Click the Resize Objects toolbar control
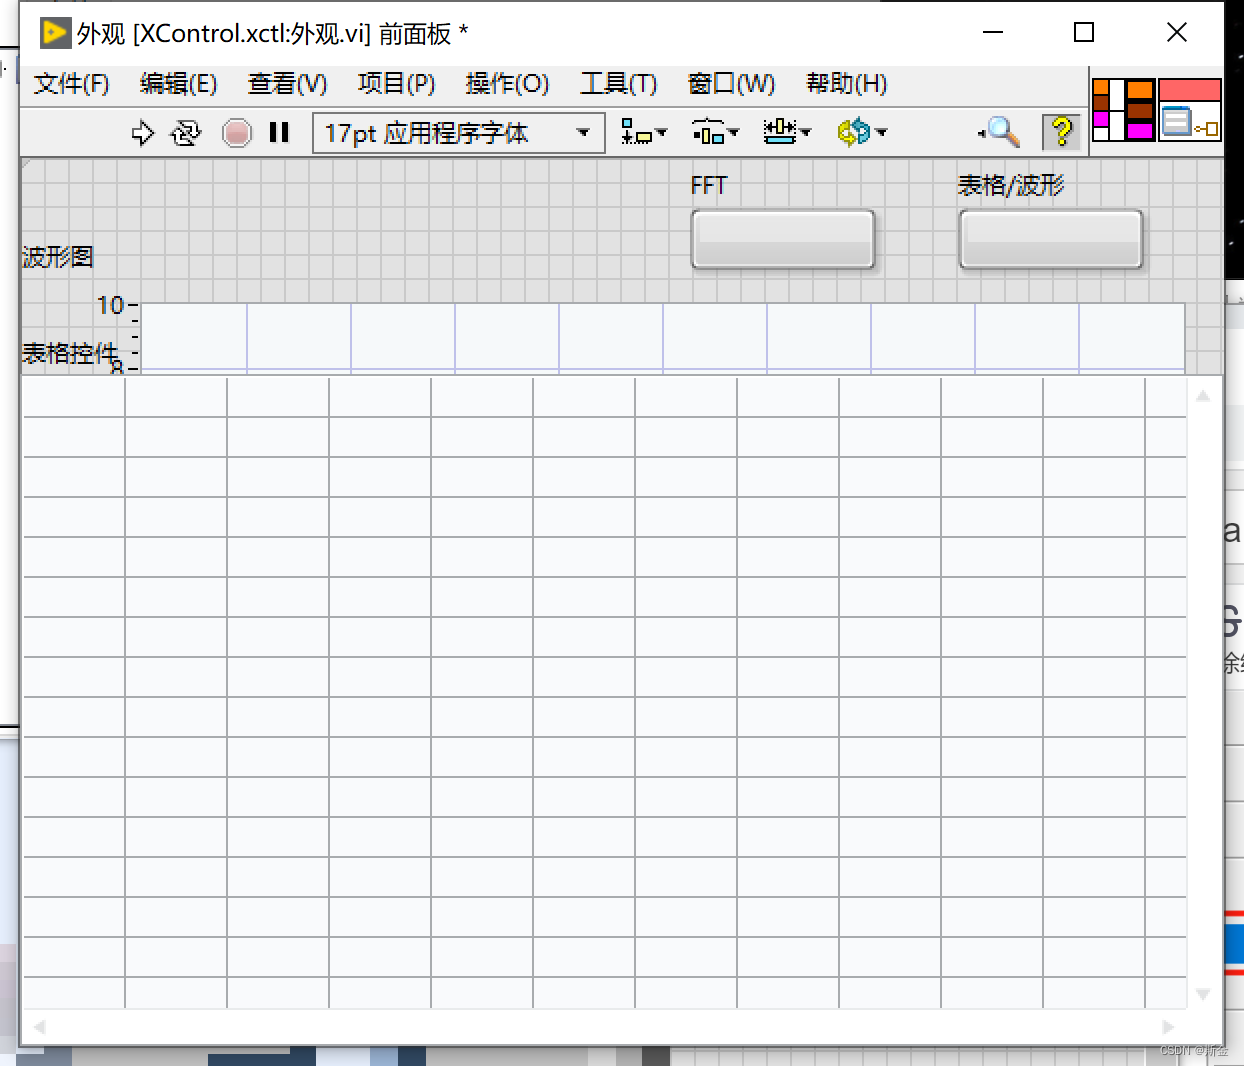This screenshot has width=1244, height=1066. tap(787, 131)
